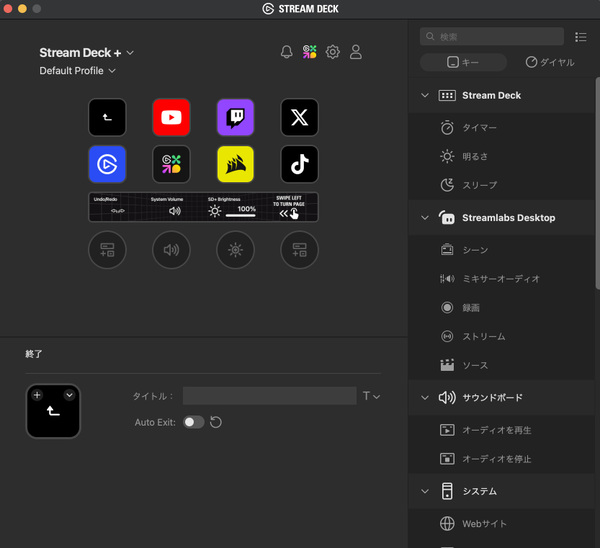Enable the Auto Exit switch

tap(193, 422)
